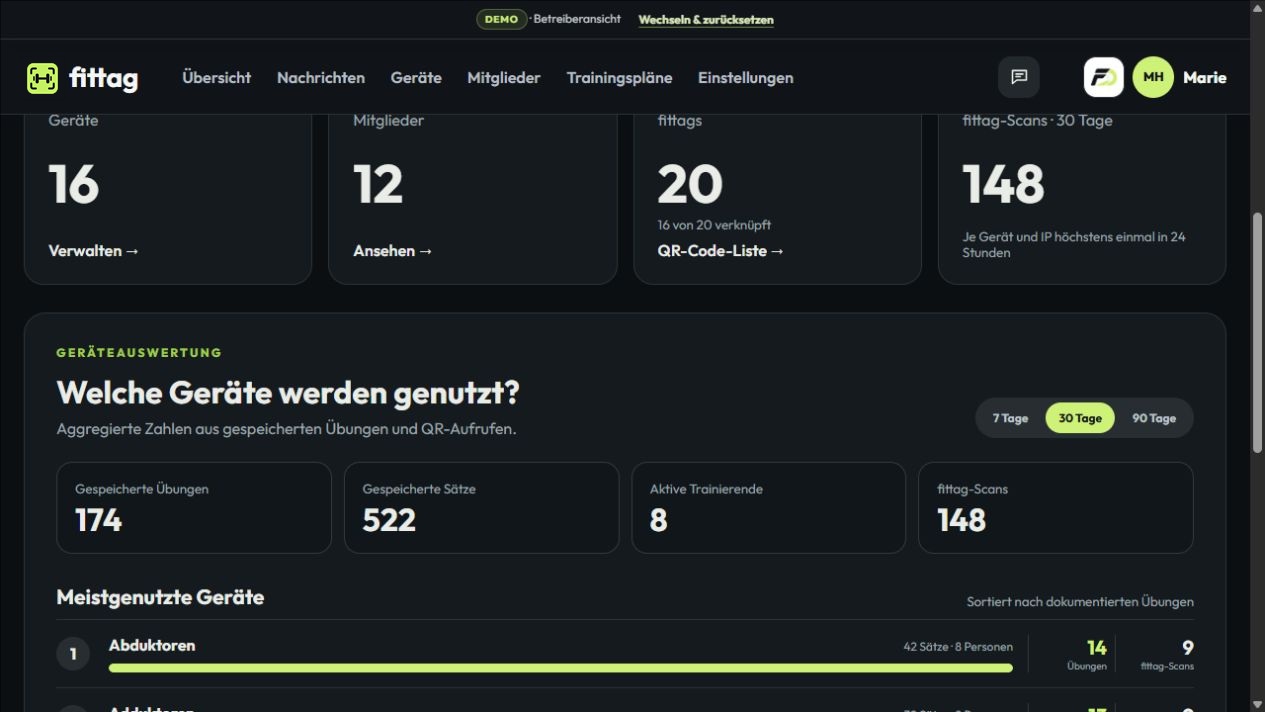Click the white studio logo icon
Screen dimensions: 1265x712
coord(1104,77)
